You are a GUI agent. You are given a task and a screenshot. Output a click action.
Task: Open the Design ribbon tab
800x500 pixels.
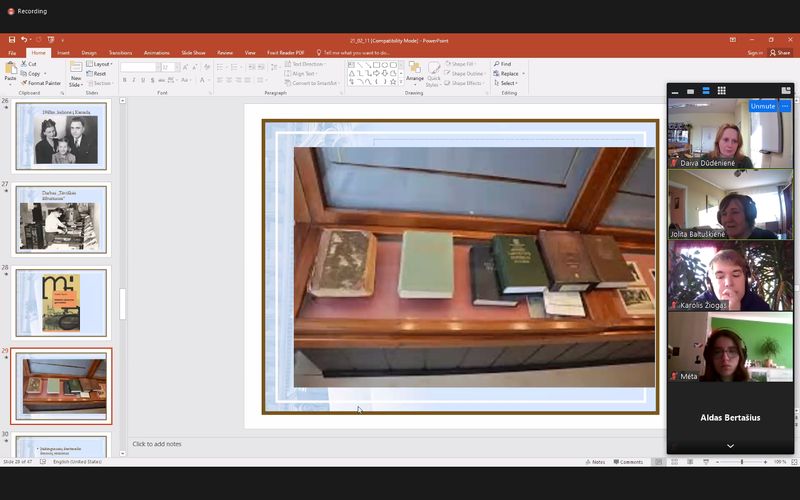tap(89, 53)
